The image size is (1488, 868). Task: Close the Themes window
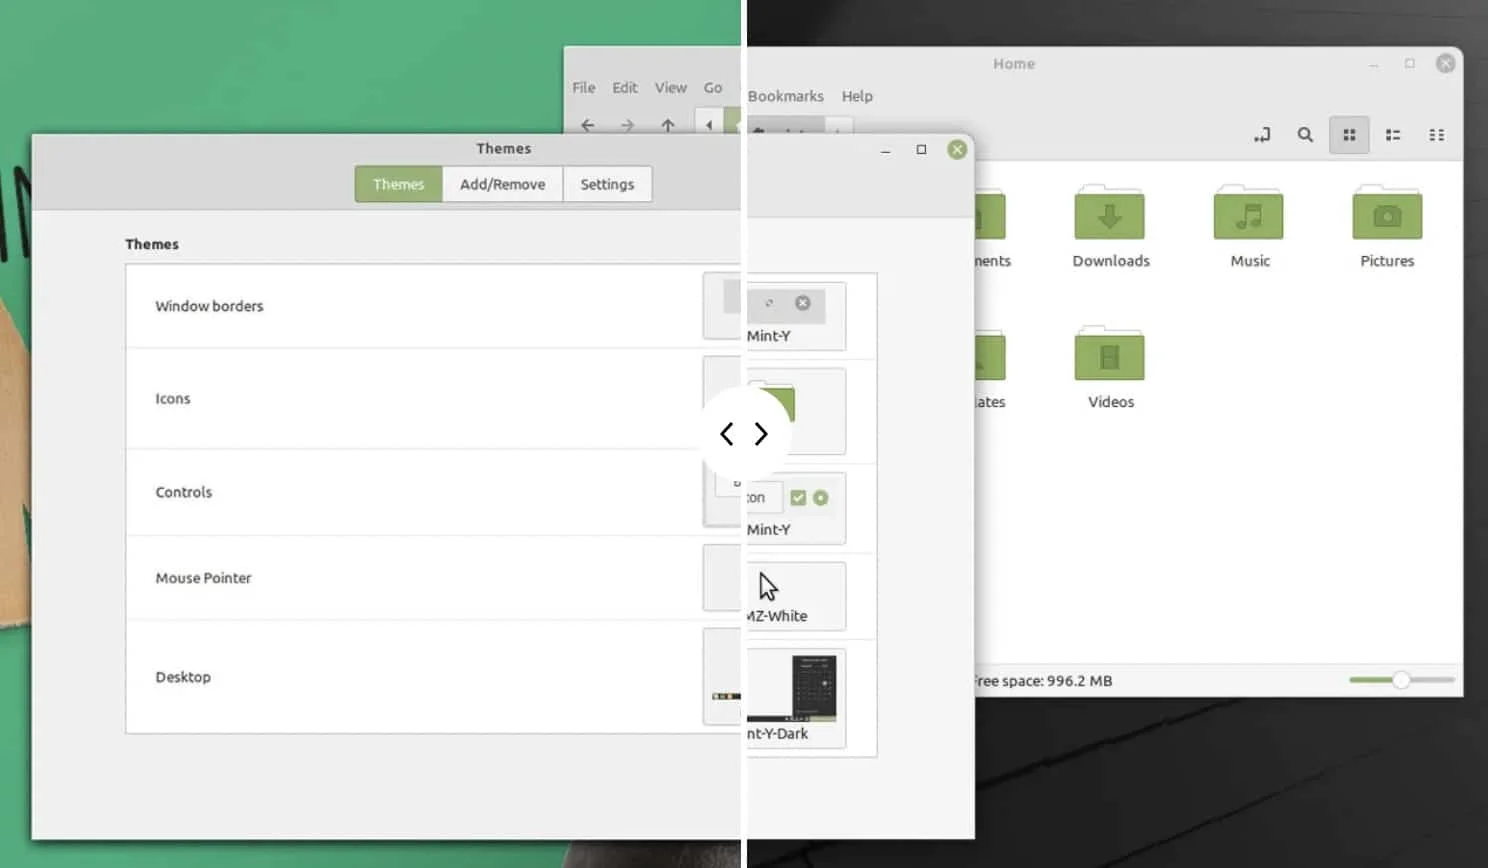pos(957,150)
